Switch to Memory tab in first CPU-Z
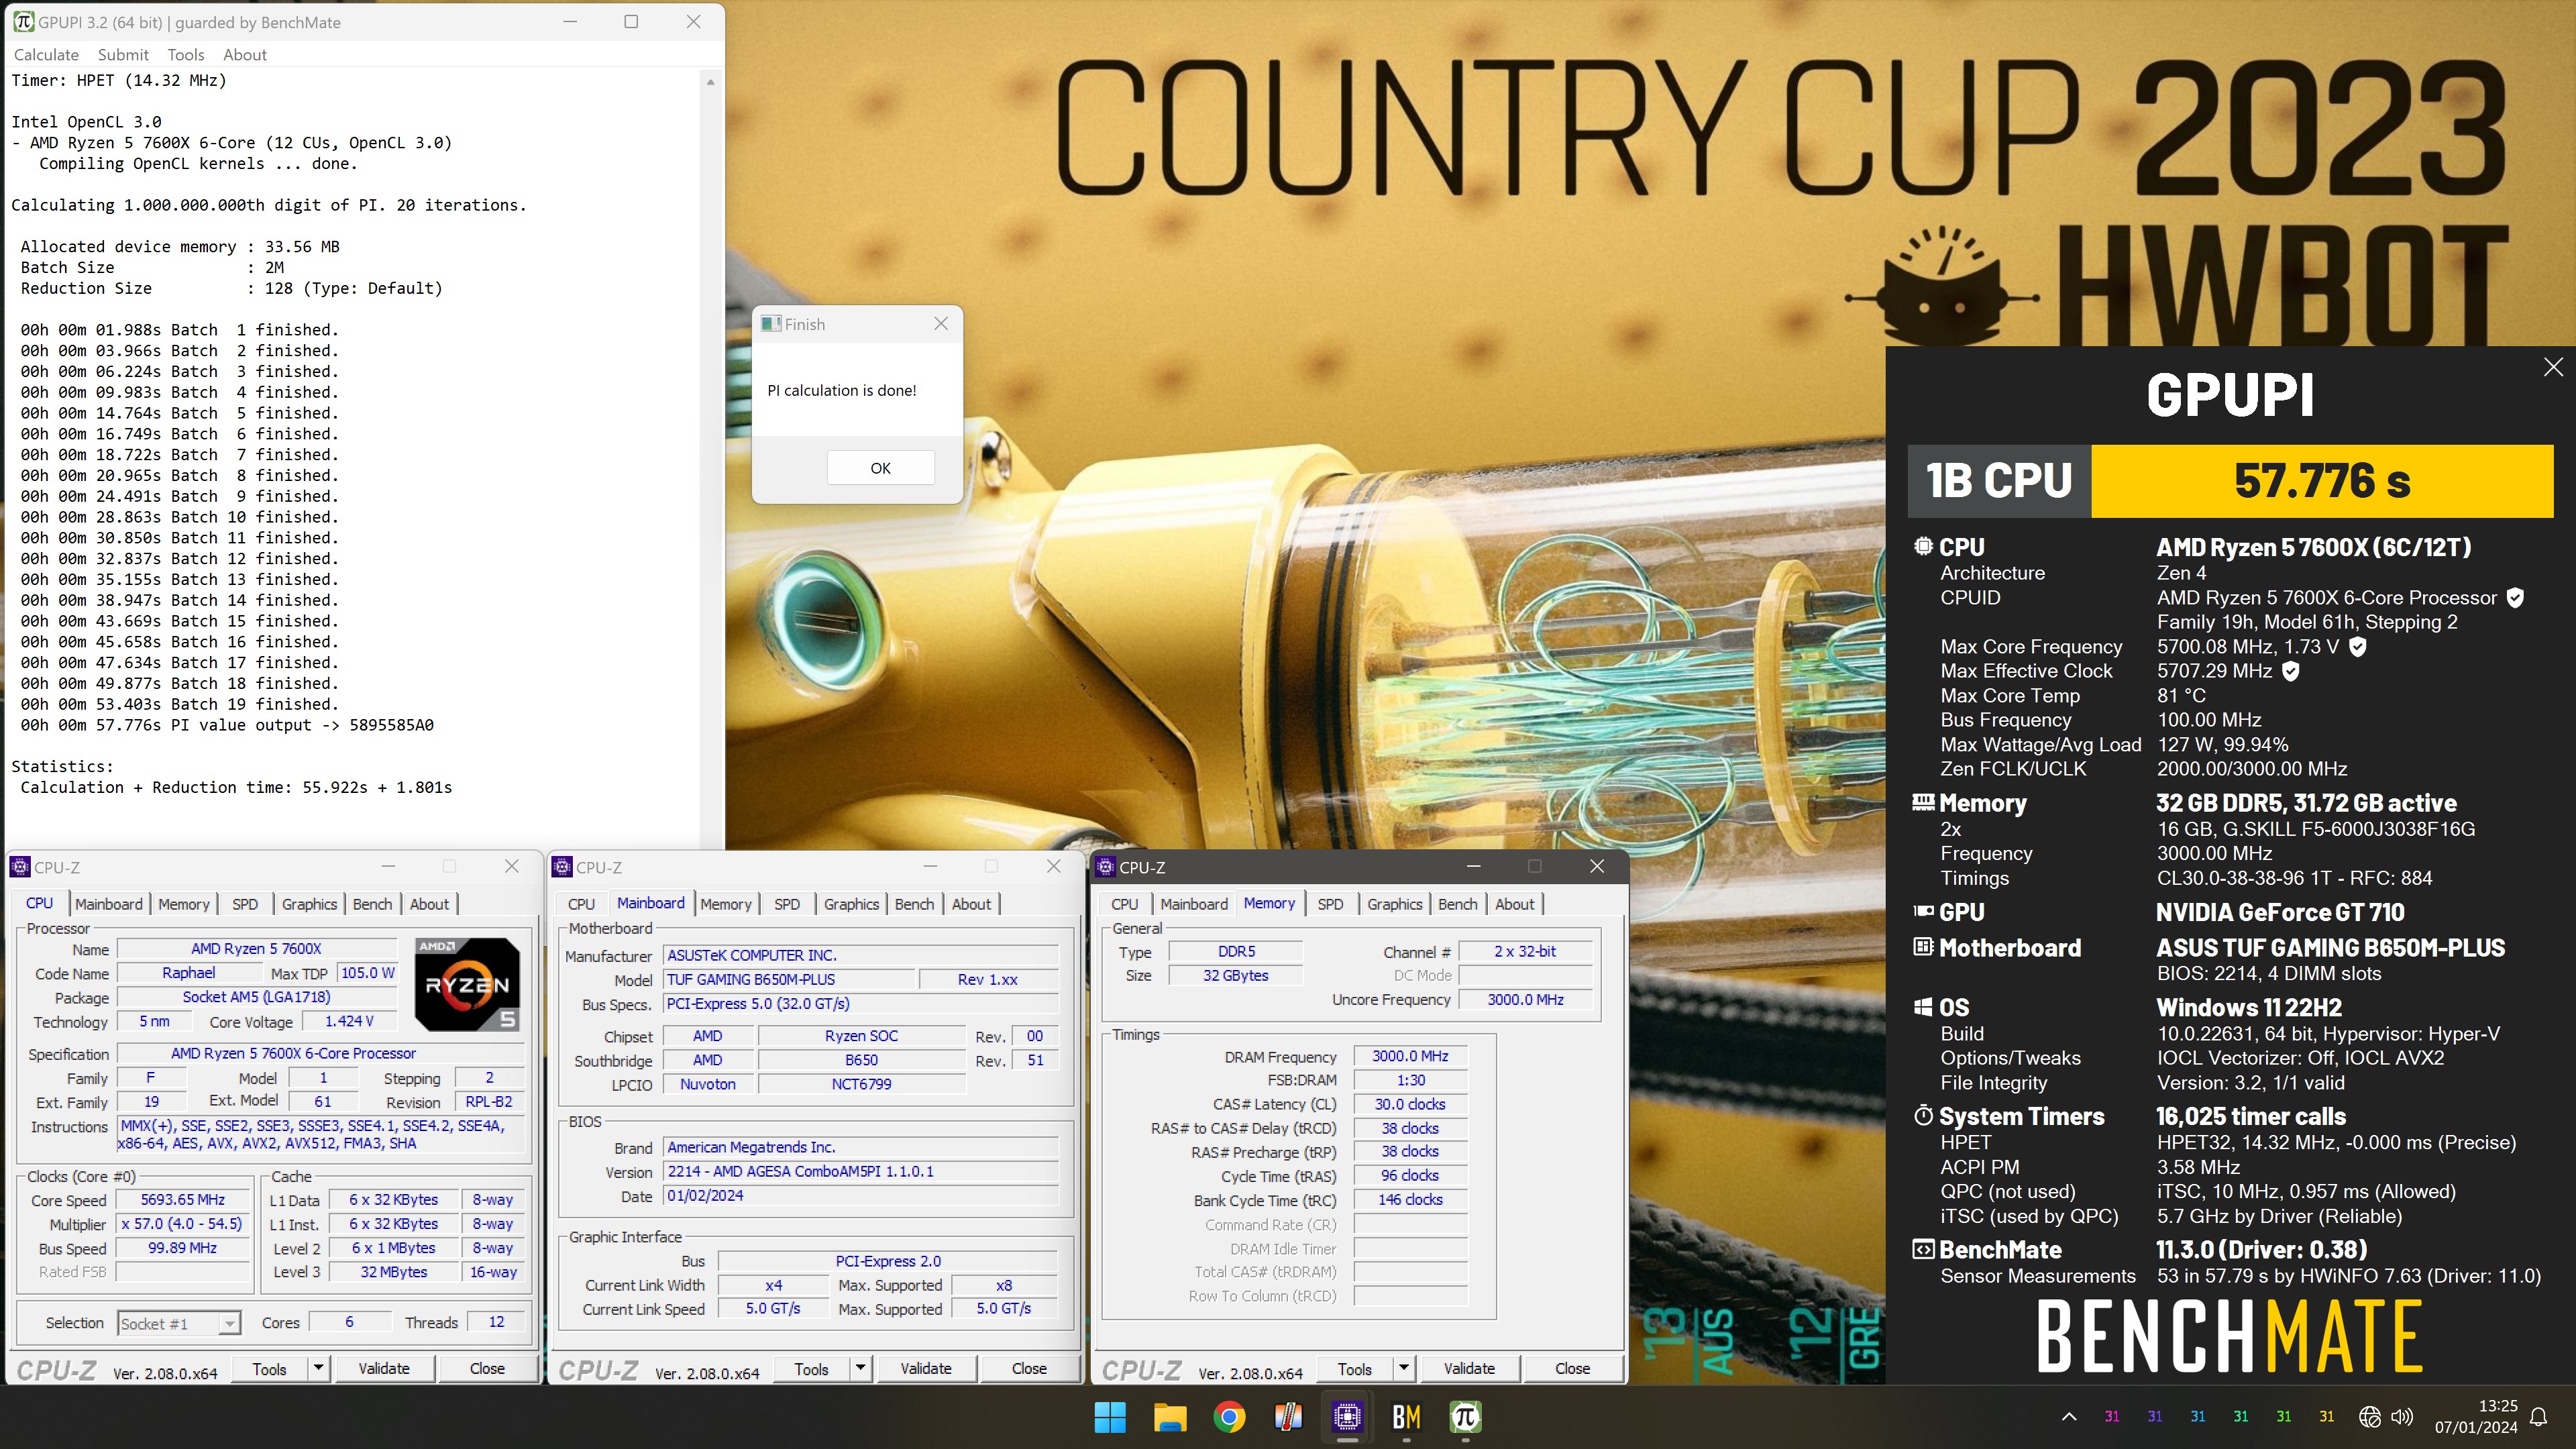 184,904
